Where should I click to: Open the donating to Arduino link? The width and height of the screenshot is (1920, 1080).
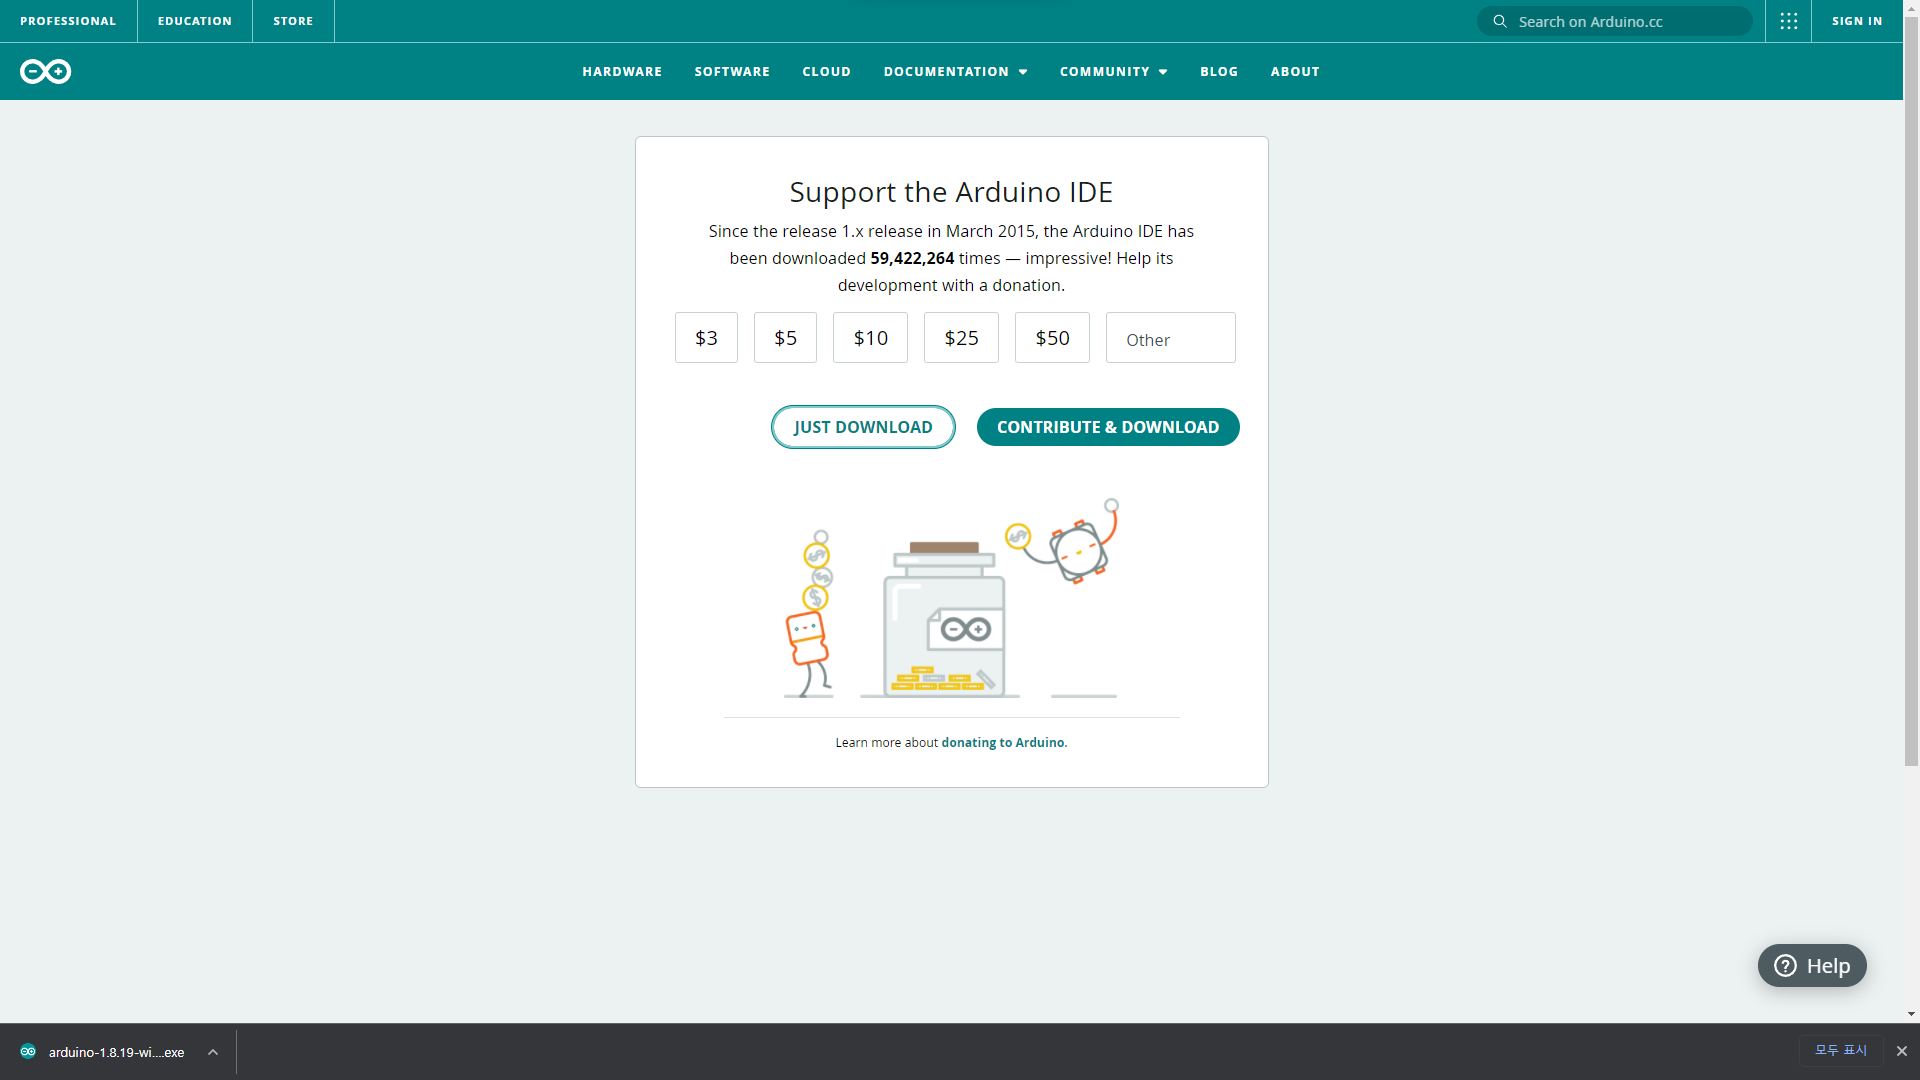point(1003,743)
